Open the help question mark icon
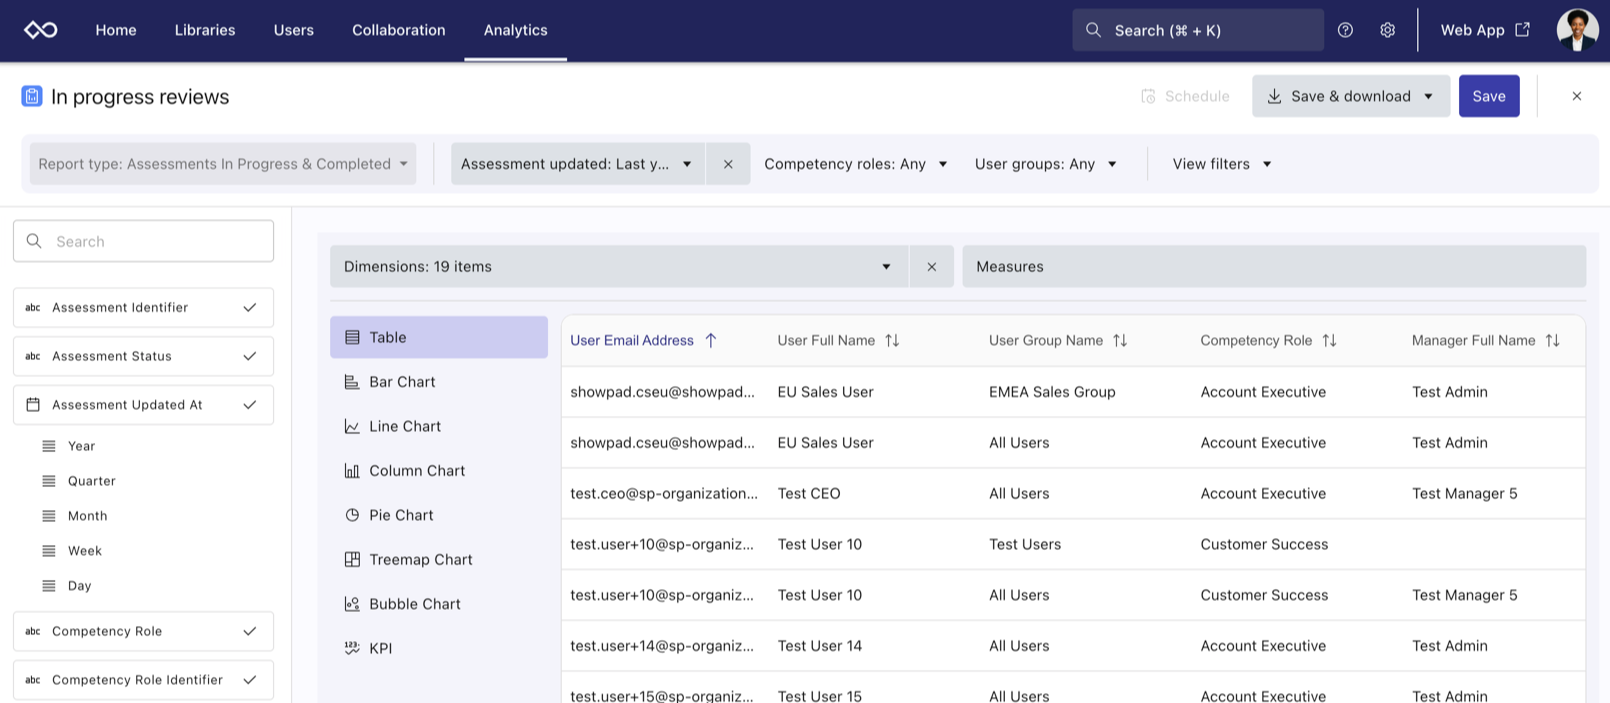This screenshot has width=1610, height=703. 1345,30
